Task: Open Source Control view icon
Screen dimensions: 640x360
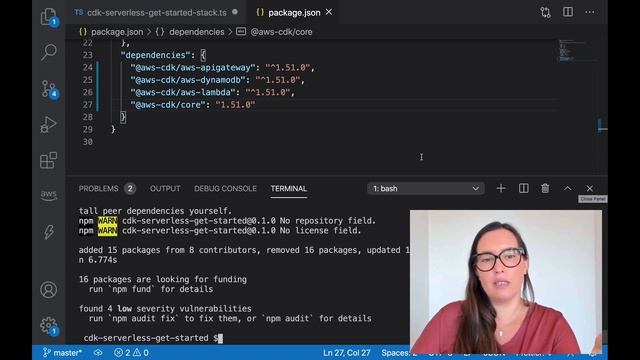Action: pos(49,89)
